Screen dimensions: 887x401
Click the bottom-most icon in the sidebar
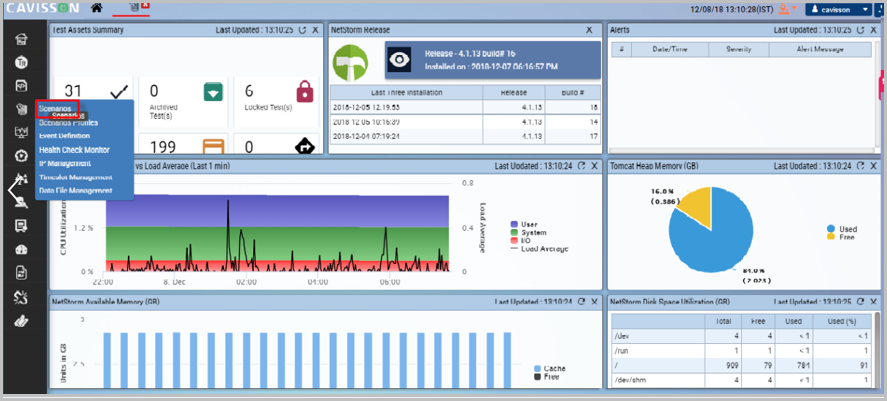21,320
